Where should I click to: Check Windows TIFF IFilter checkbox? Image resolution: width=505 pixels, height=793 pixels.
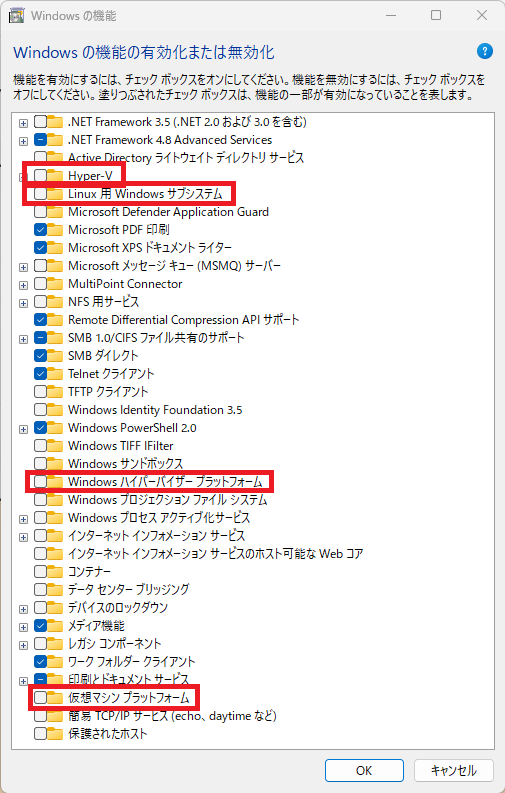tap(40, 446)
